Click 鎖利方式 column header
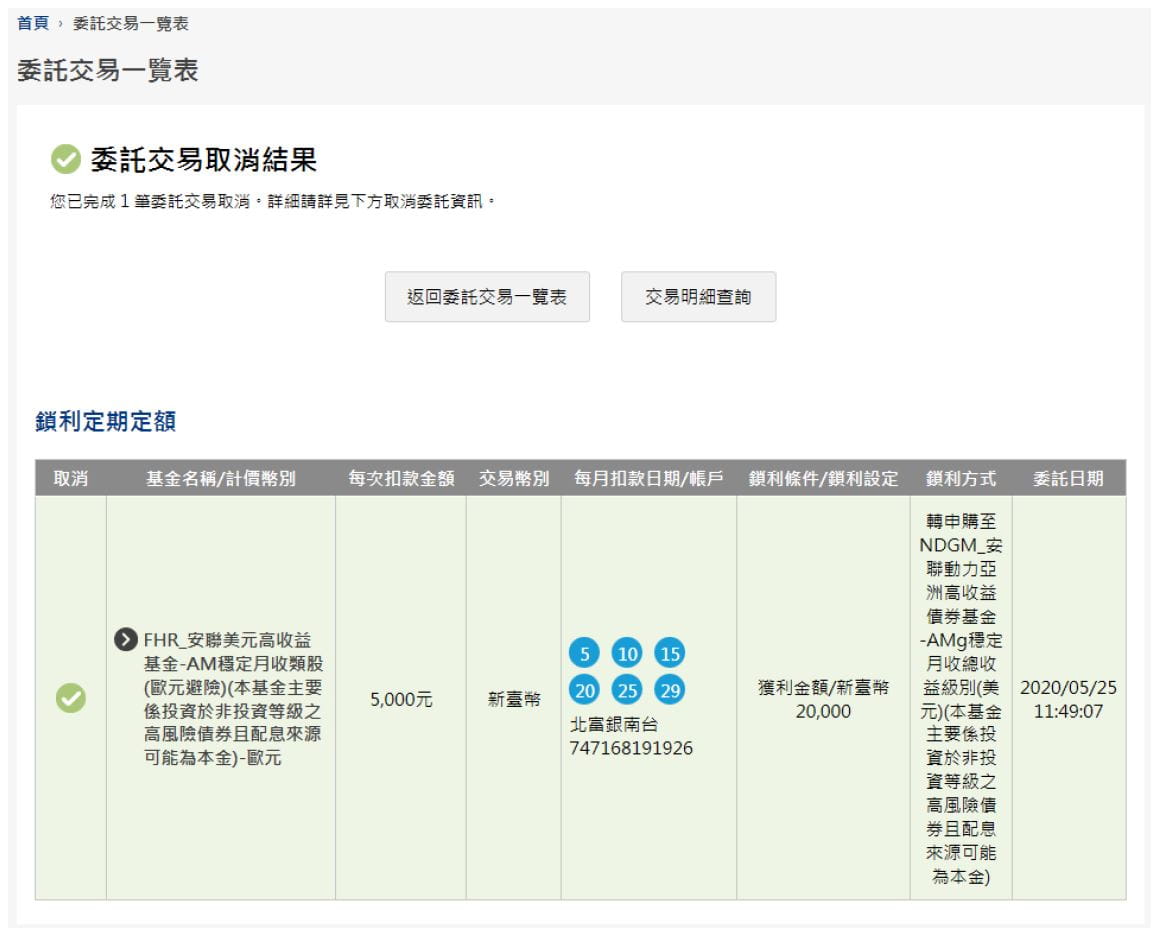 coord(961,478)
